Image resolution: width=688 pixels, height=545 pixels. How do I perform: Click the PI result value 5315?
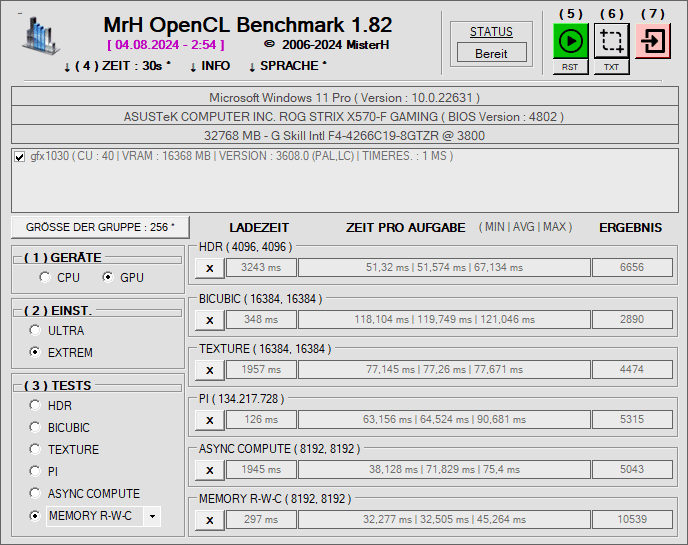click(632, 420)
